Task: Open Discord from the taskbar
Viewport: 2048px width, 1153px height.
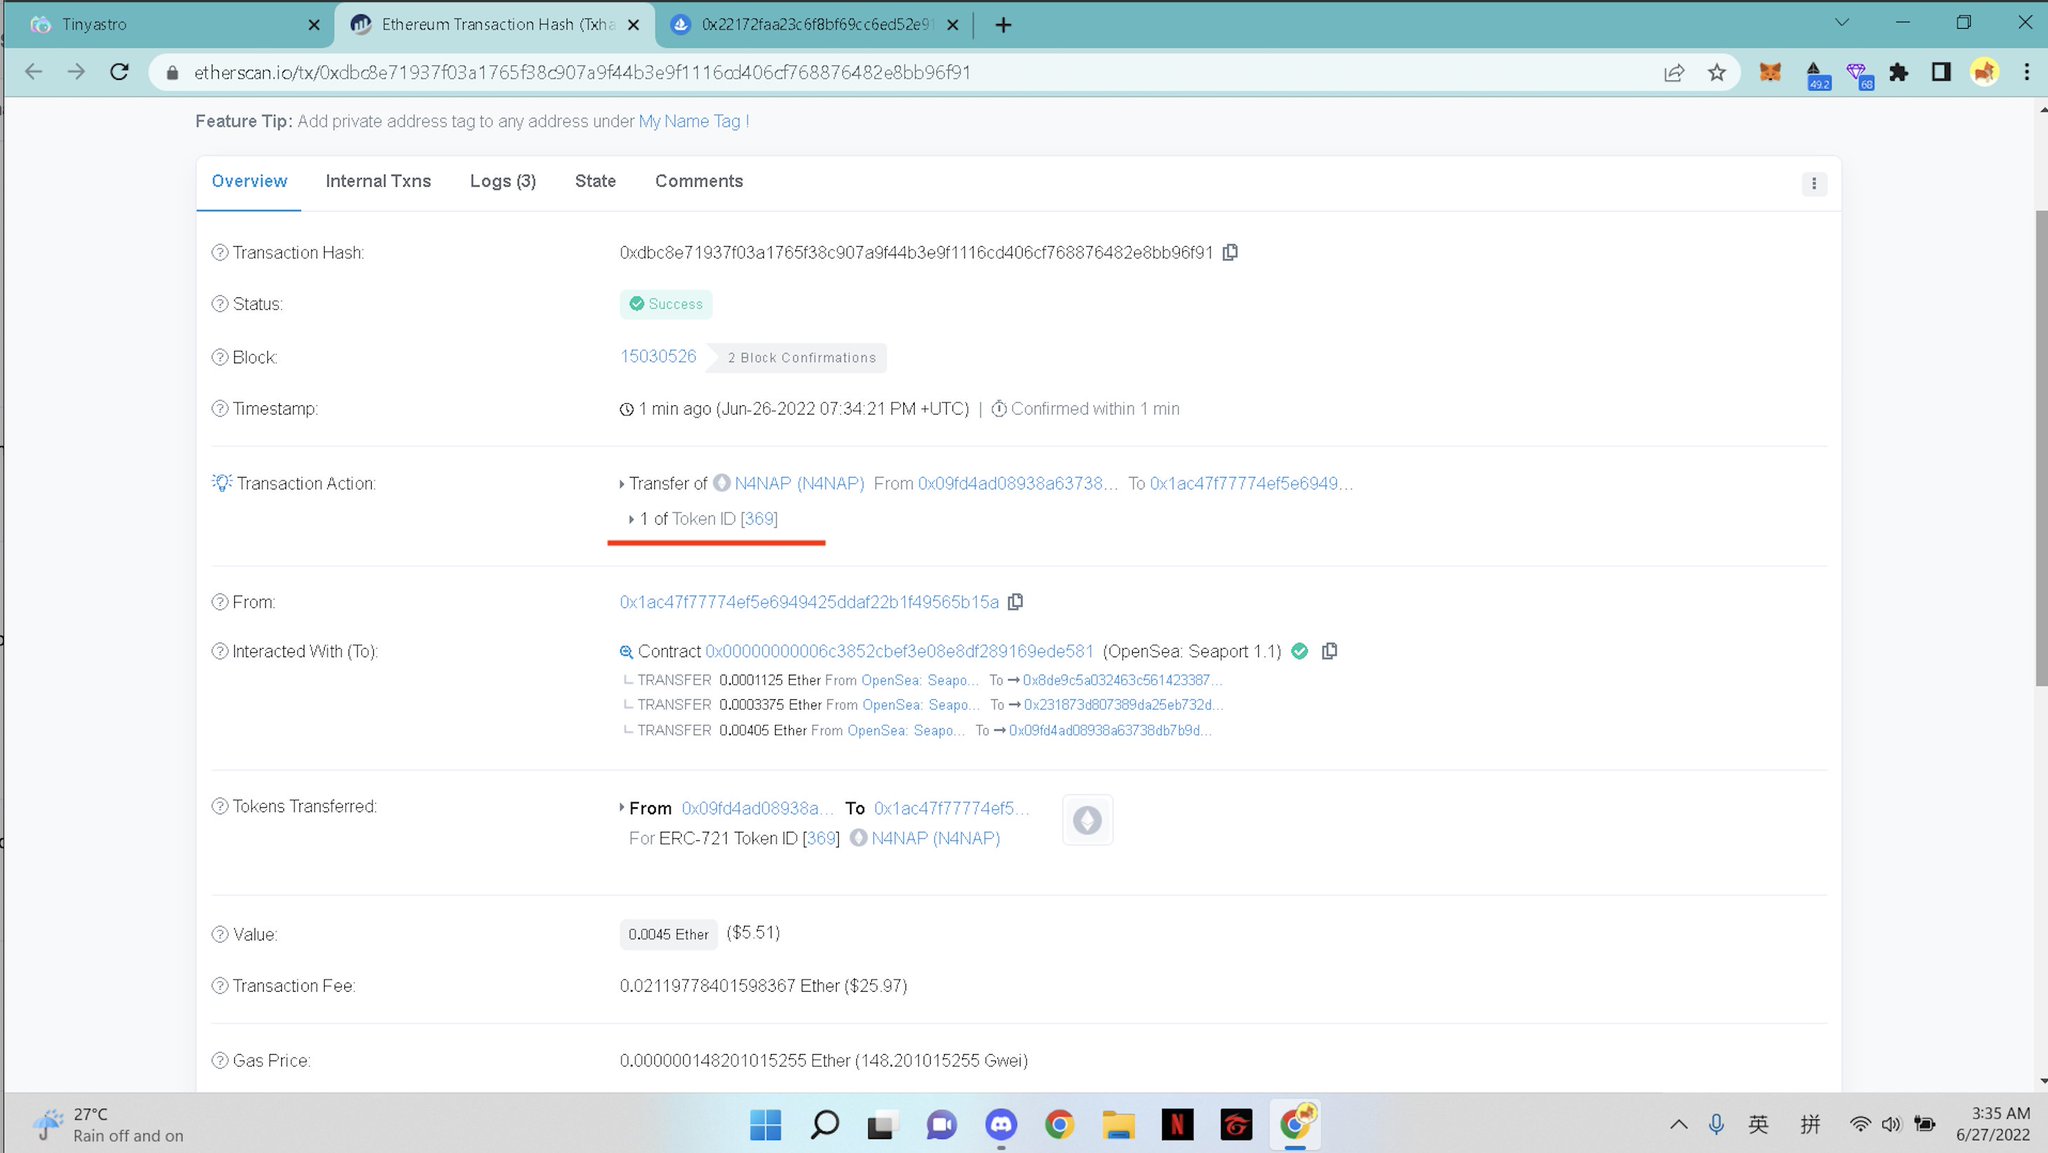Action: (1000, 1125)
